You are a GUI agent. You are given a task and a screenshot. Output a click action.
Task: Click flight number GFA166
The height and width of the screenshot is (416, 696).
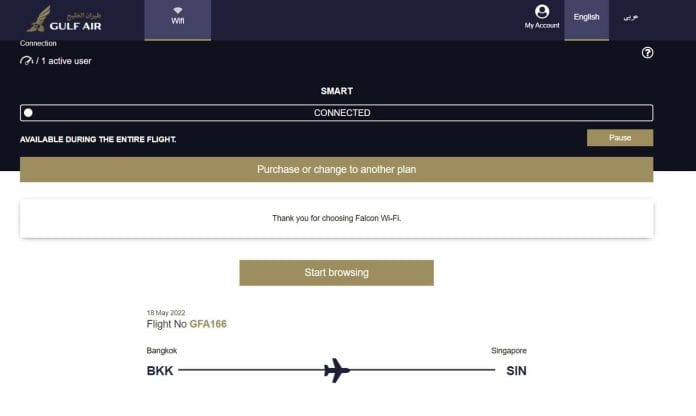pyautogui.click(x=208, y=324)
